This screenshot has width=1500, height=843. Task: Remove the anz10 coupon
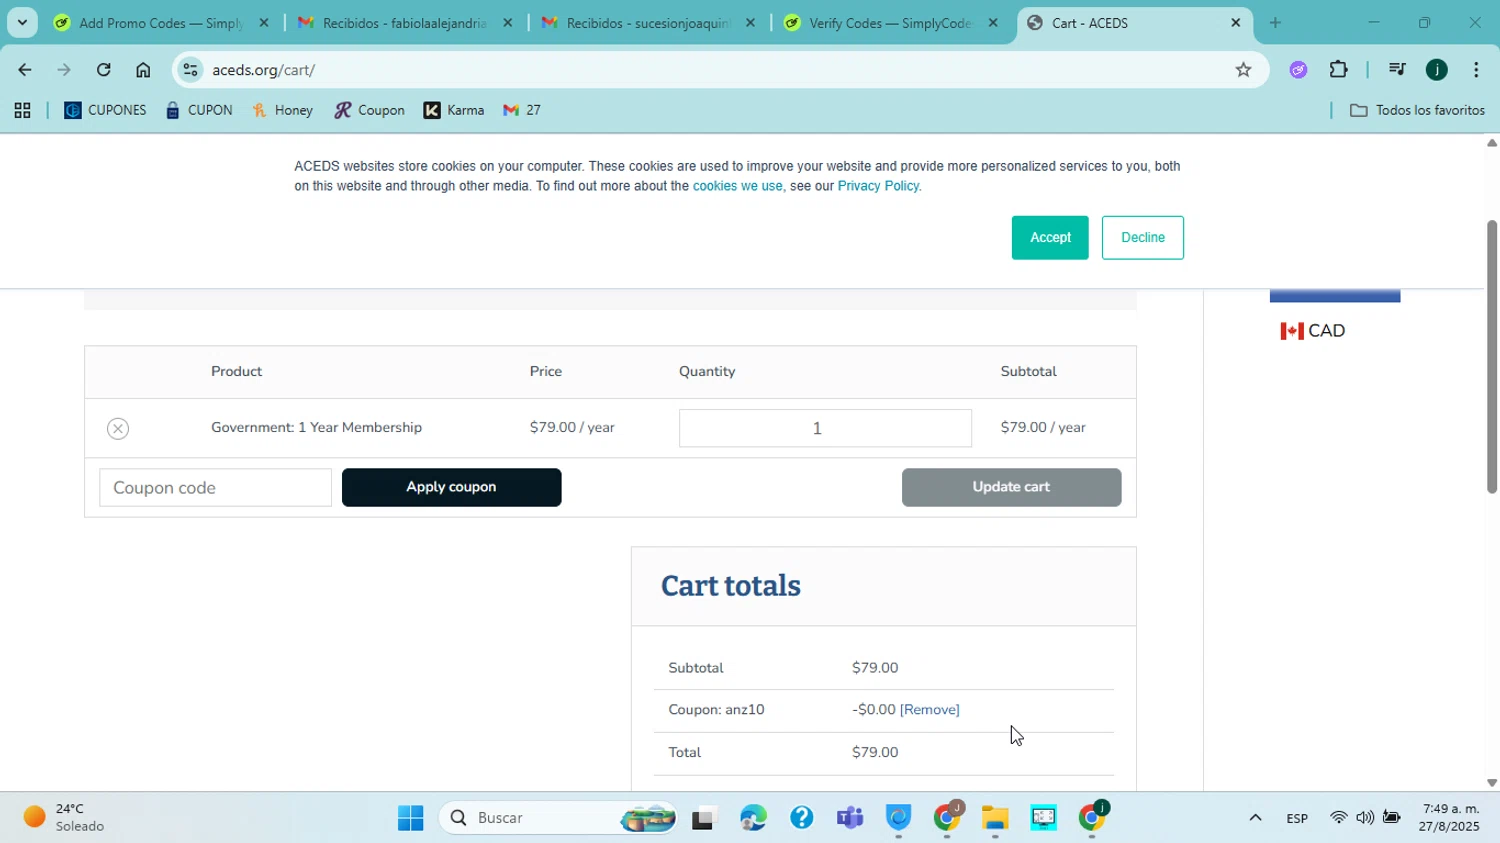tap(930, 710)
